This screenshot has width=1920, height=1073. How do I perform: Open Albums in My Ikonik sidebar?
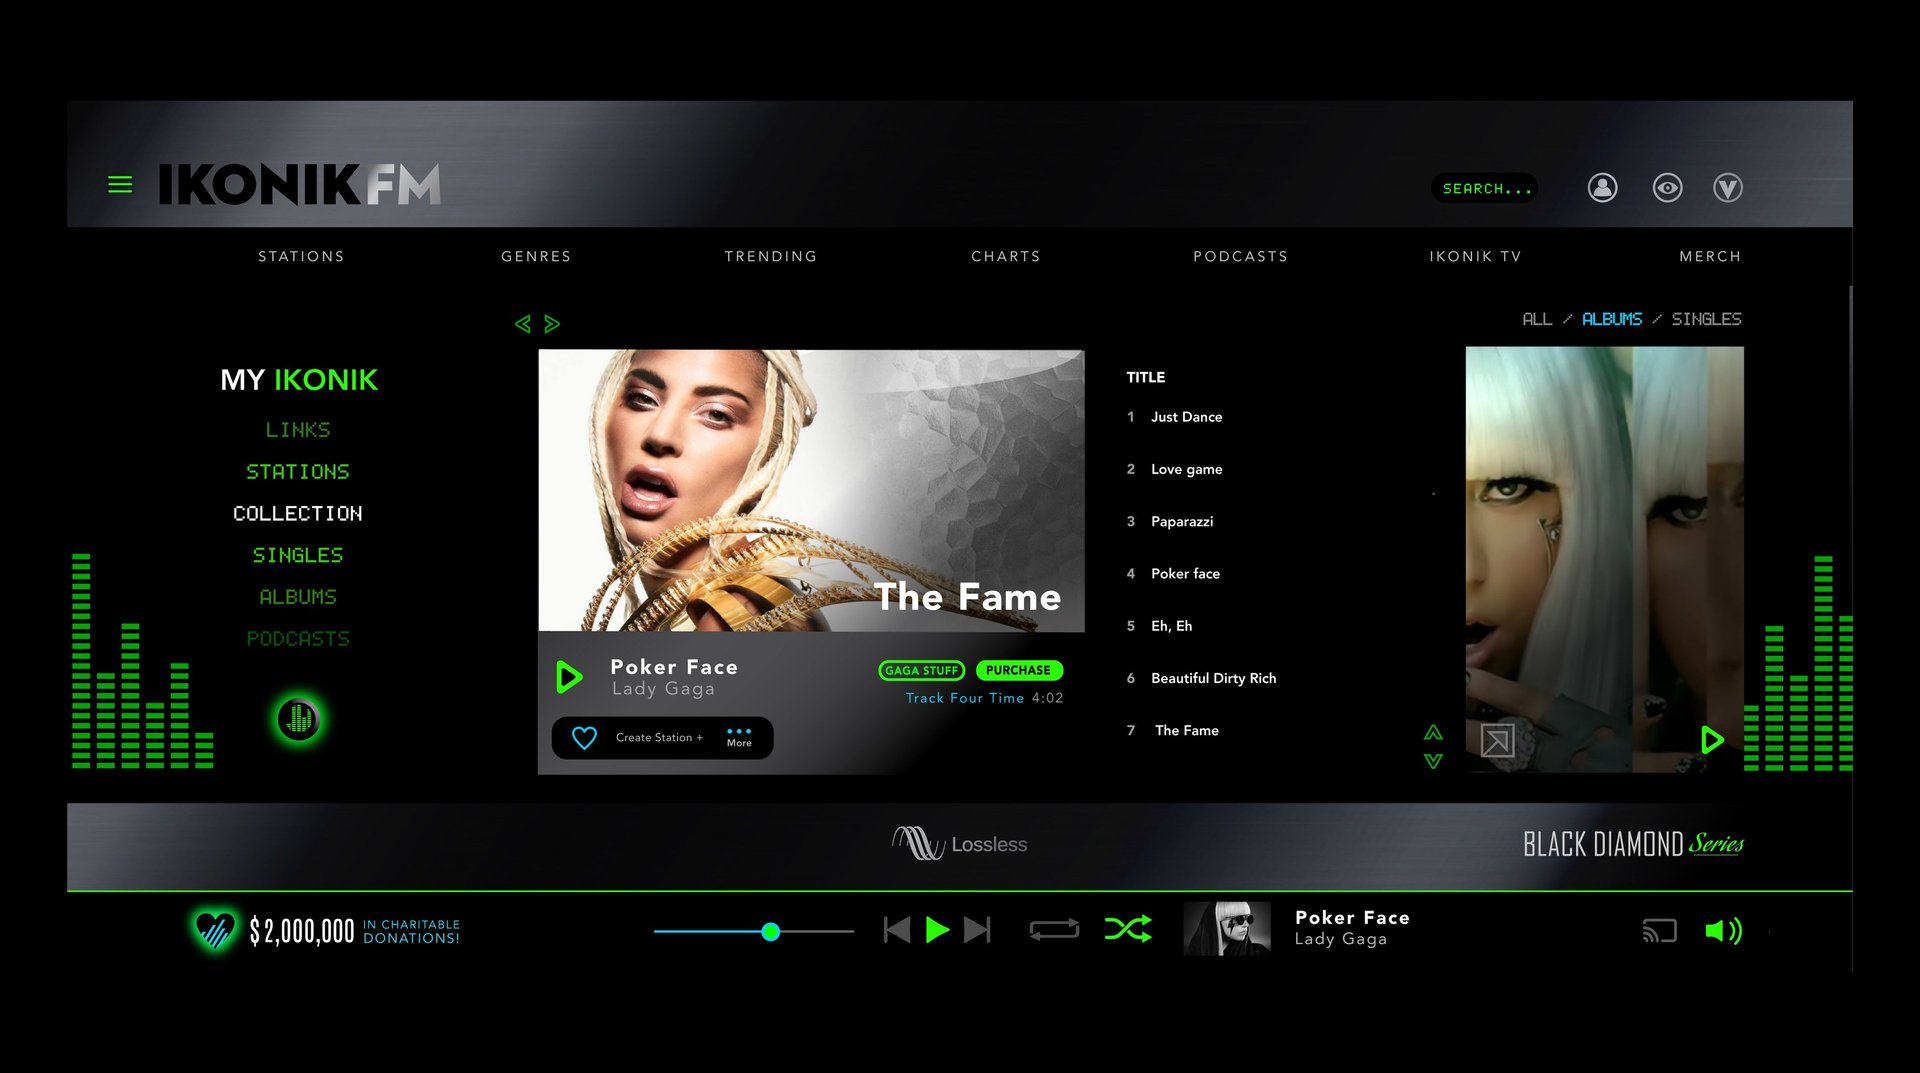(x=298, y=597)
